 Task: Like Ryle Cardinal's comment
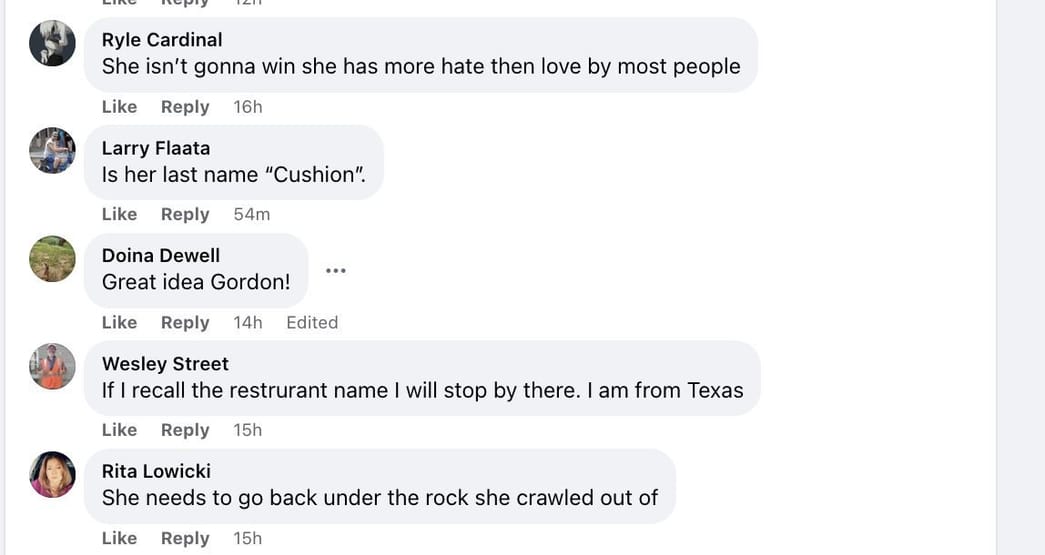pos(119,107)
